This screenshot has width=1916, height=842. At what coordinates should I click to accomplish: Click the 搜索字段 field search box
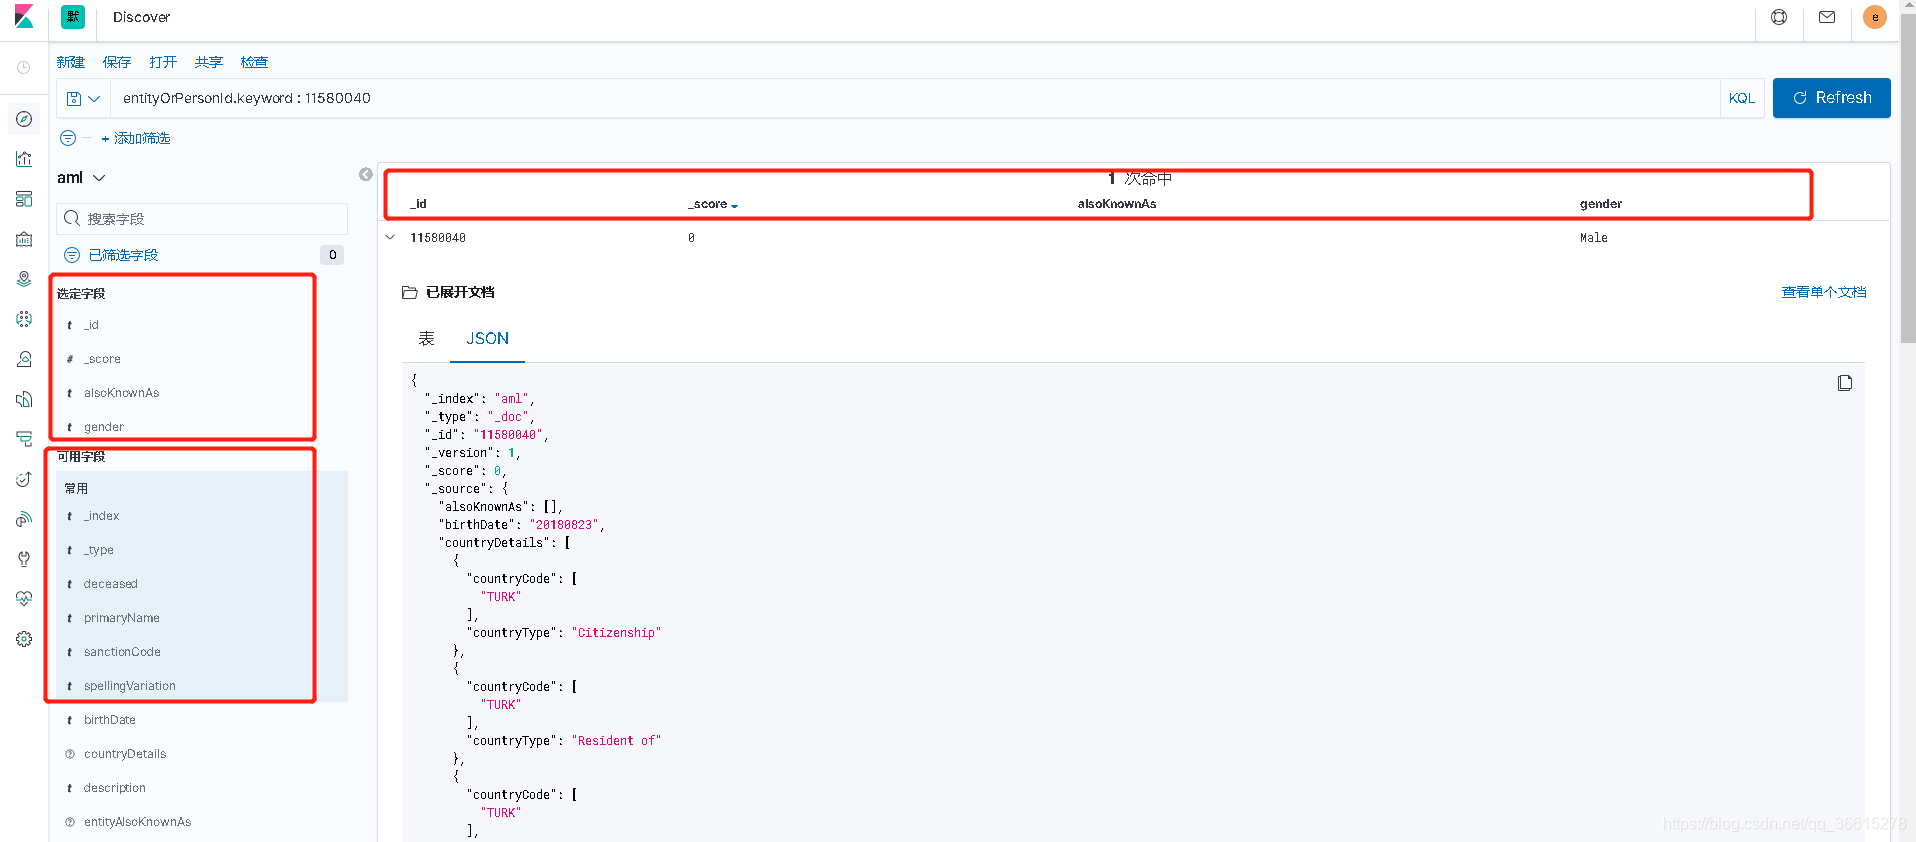pos(202,219)
